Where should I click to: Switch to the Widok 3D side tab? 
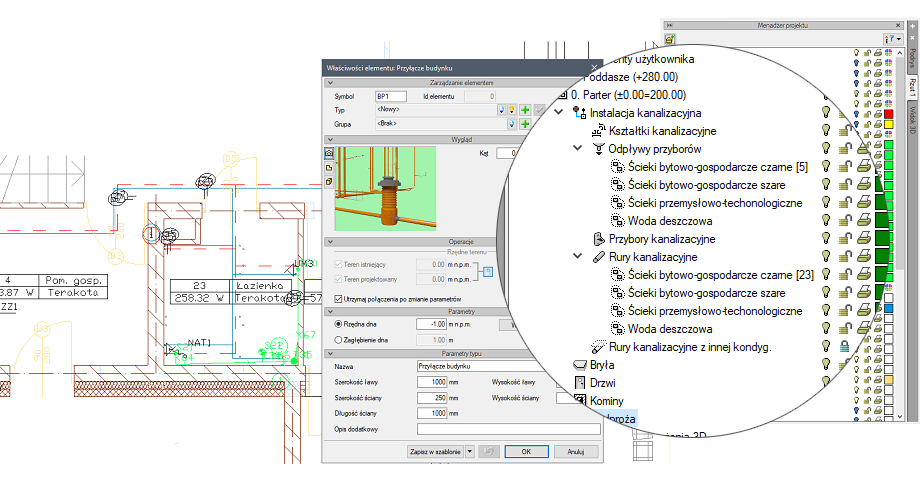pos(913,119)
